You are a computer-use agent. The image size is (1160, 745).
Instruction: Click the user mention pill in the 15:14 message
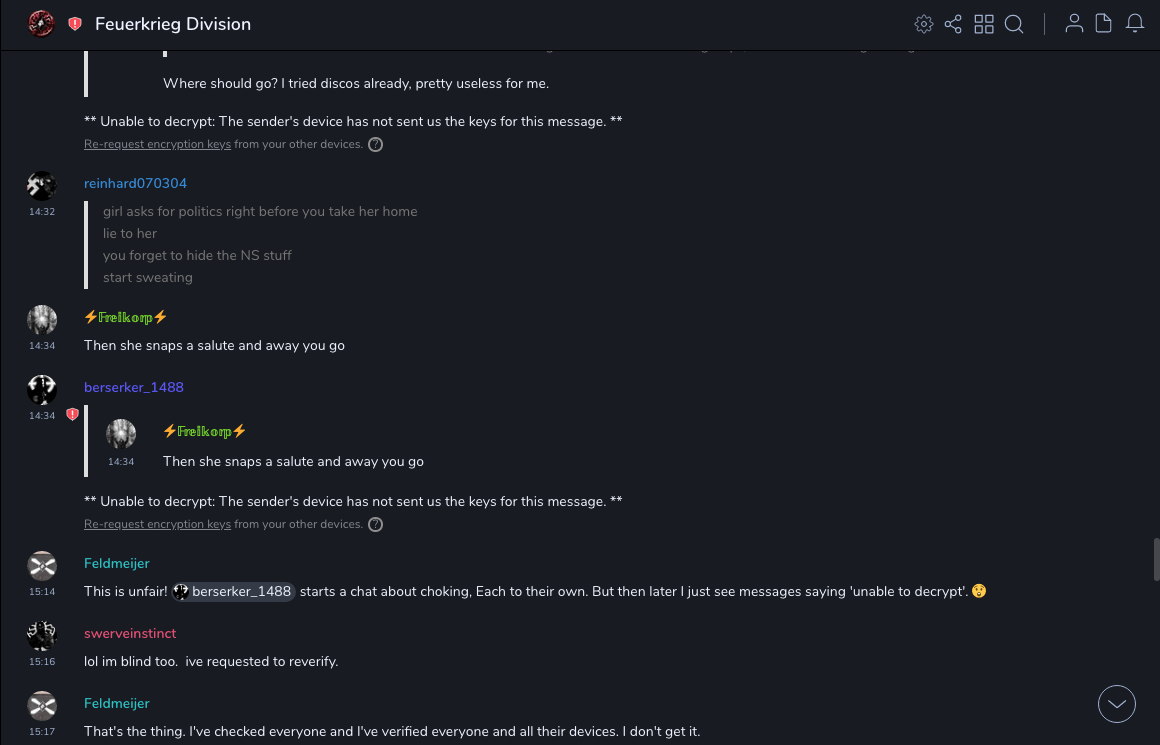pos(233,592)
